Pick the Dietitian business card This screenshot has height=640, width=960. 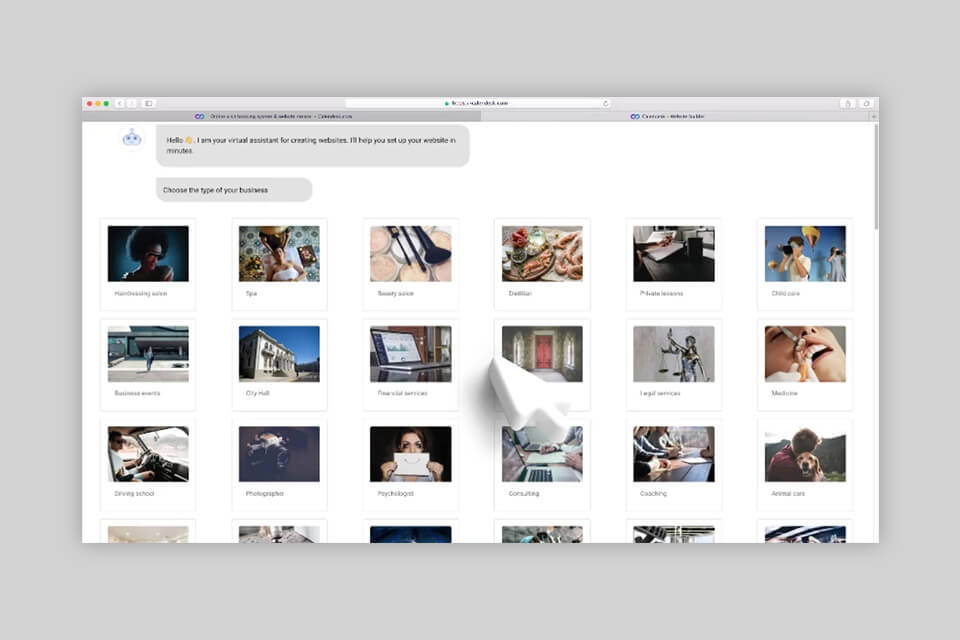pyautogui.click(x=542, y=264)
